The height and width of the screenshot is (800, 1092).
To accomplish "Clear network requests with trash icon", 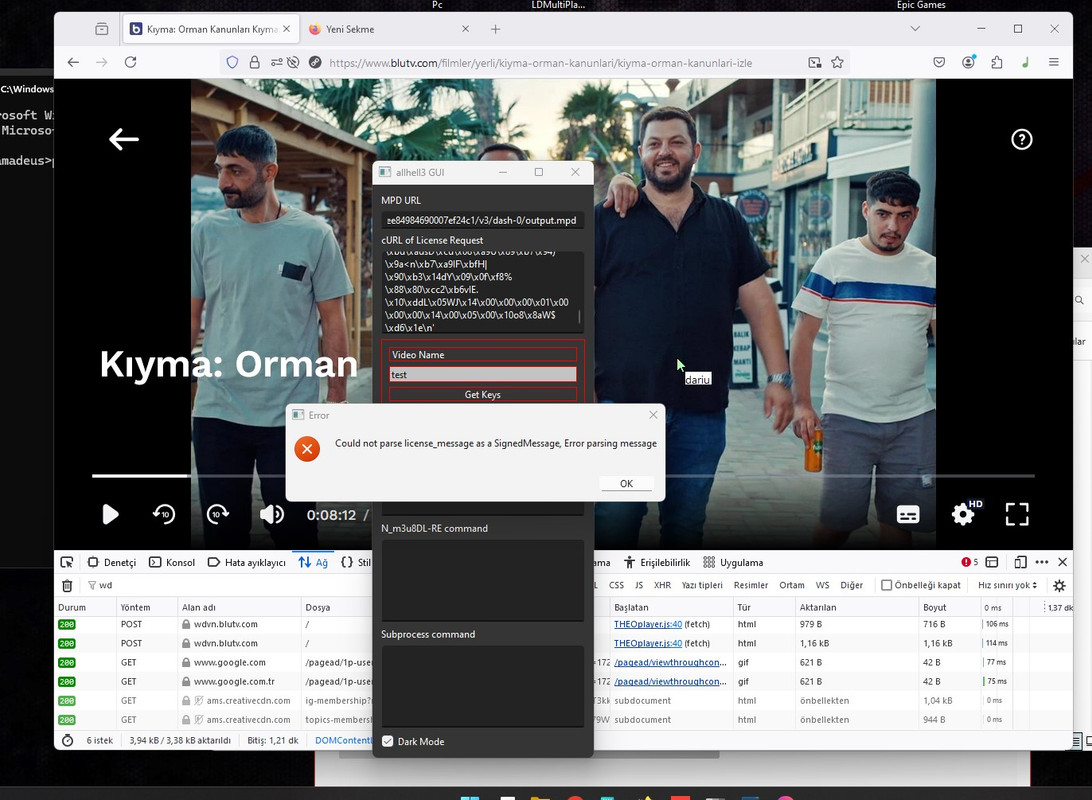I will [x=67, y=586].
